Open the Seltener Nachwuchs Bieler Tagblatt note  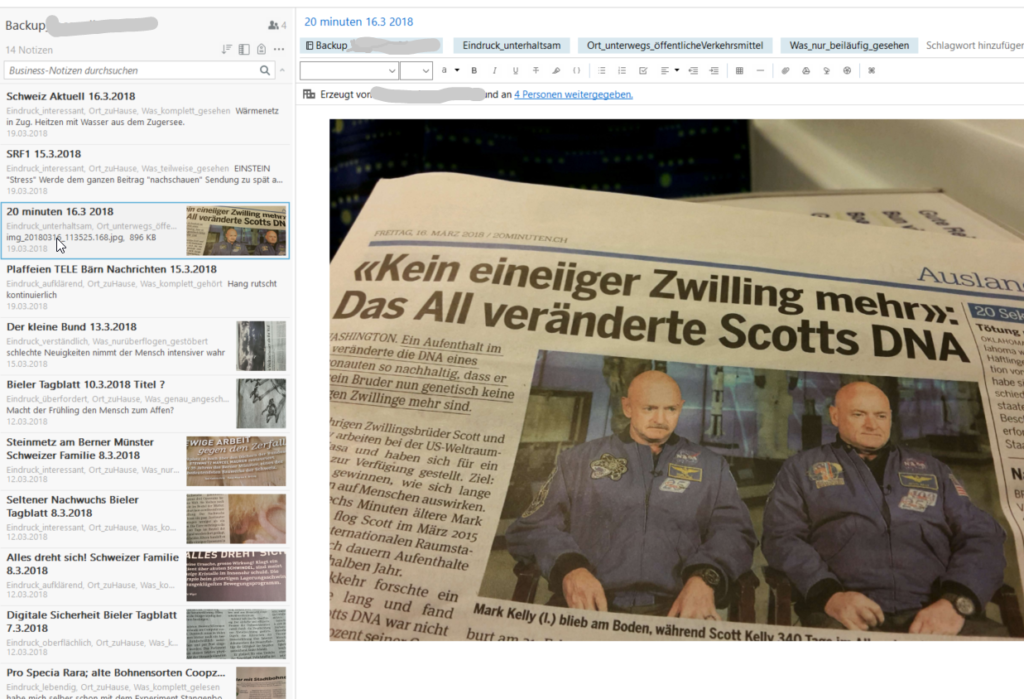click(145, 519)
